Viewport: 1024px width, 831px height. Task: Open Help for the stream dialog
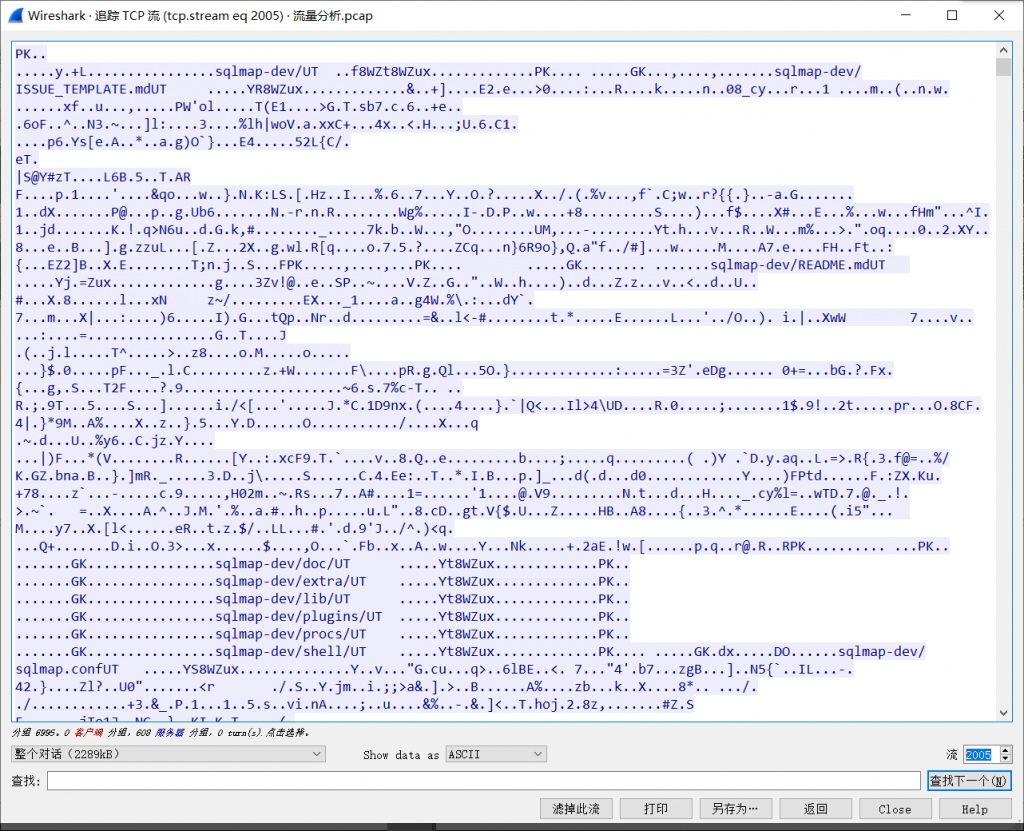(x=974, y=809)
